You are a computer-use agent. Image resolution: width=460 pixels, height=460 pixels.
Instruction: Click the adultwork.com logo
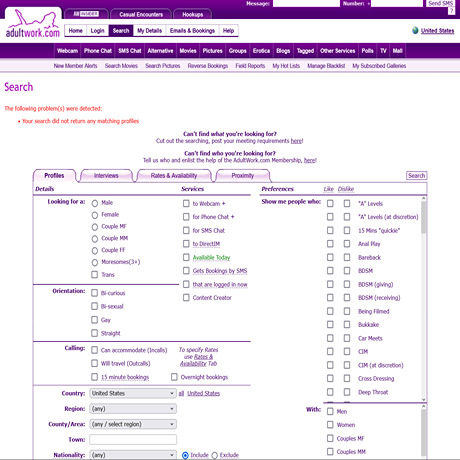[x=33, y=24]
